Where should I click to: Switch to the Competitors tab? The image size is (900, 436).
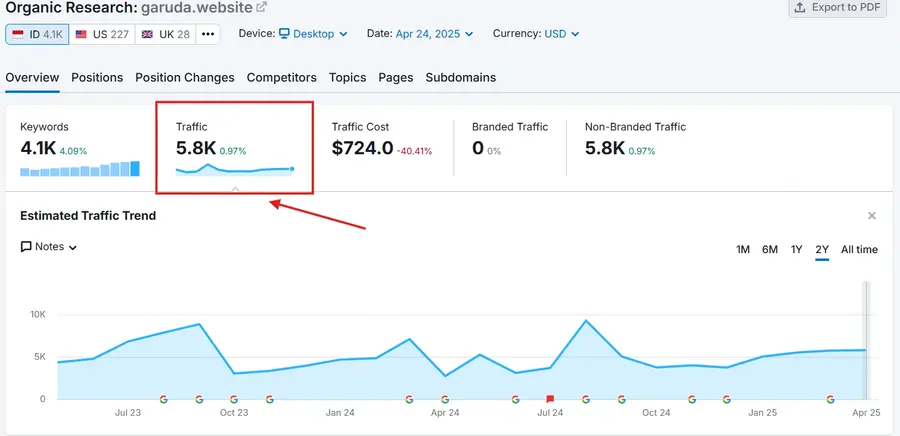pyautogui.click(x=281, y=77)
